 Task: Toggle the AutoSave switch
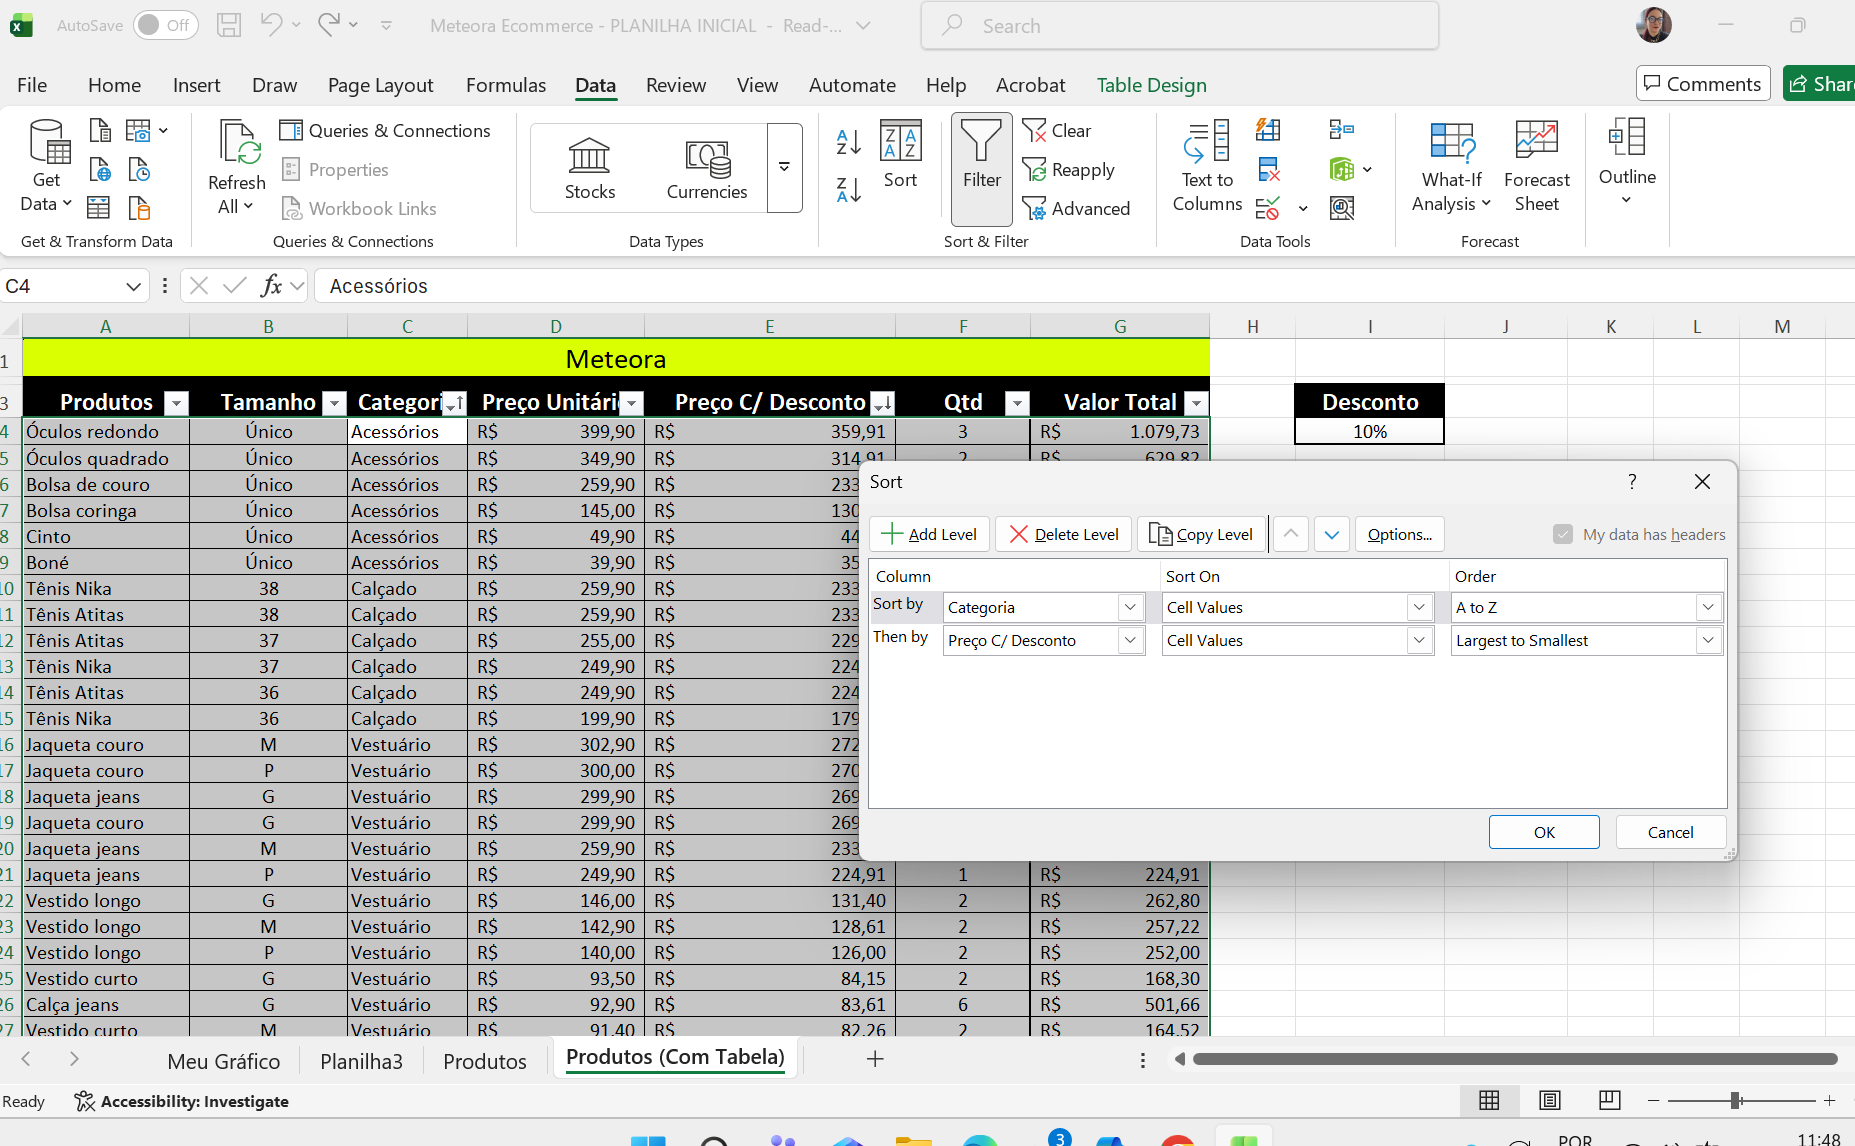tap(166, 25)
